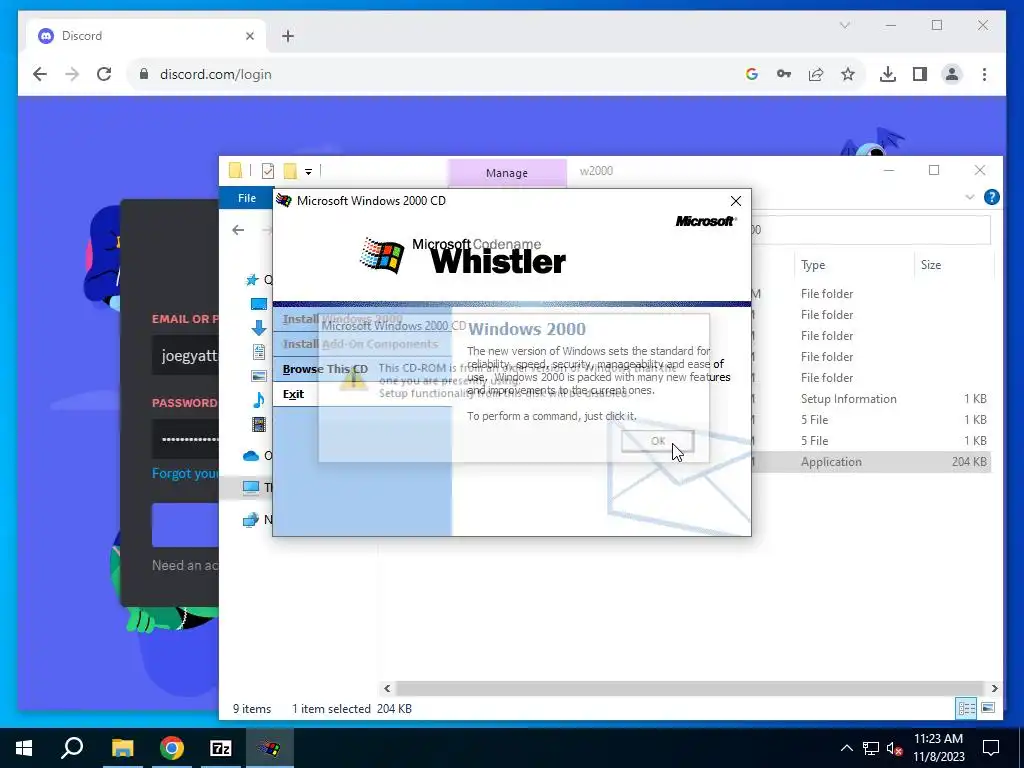The height and width of the screenshot is (768, 1024).
Task: Open OneDrive cloud icon in Explorer sidebar
Action: 251,456
